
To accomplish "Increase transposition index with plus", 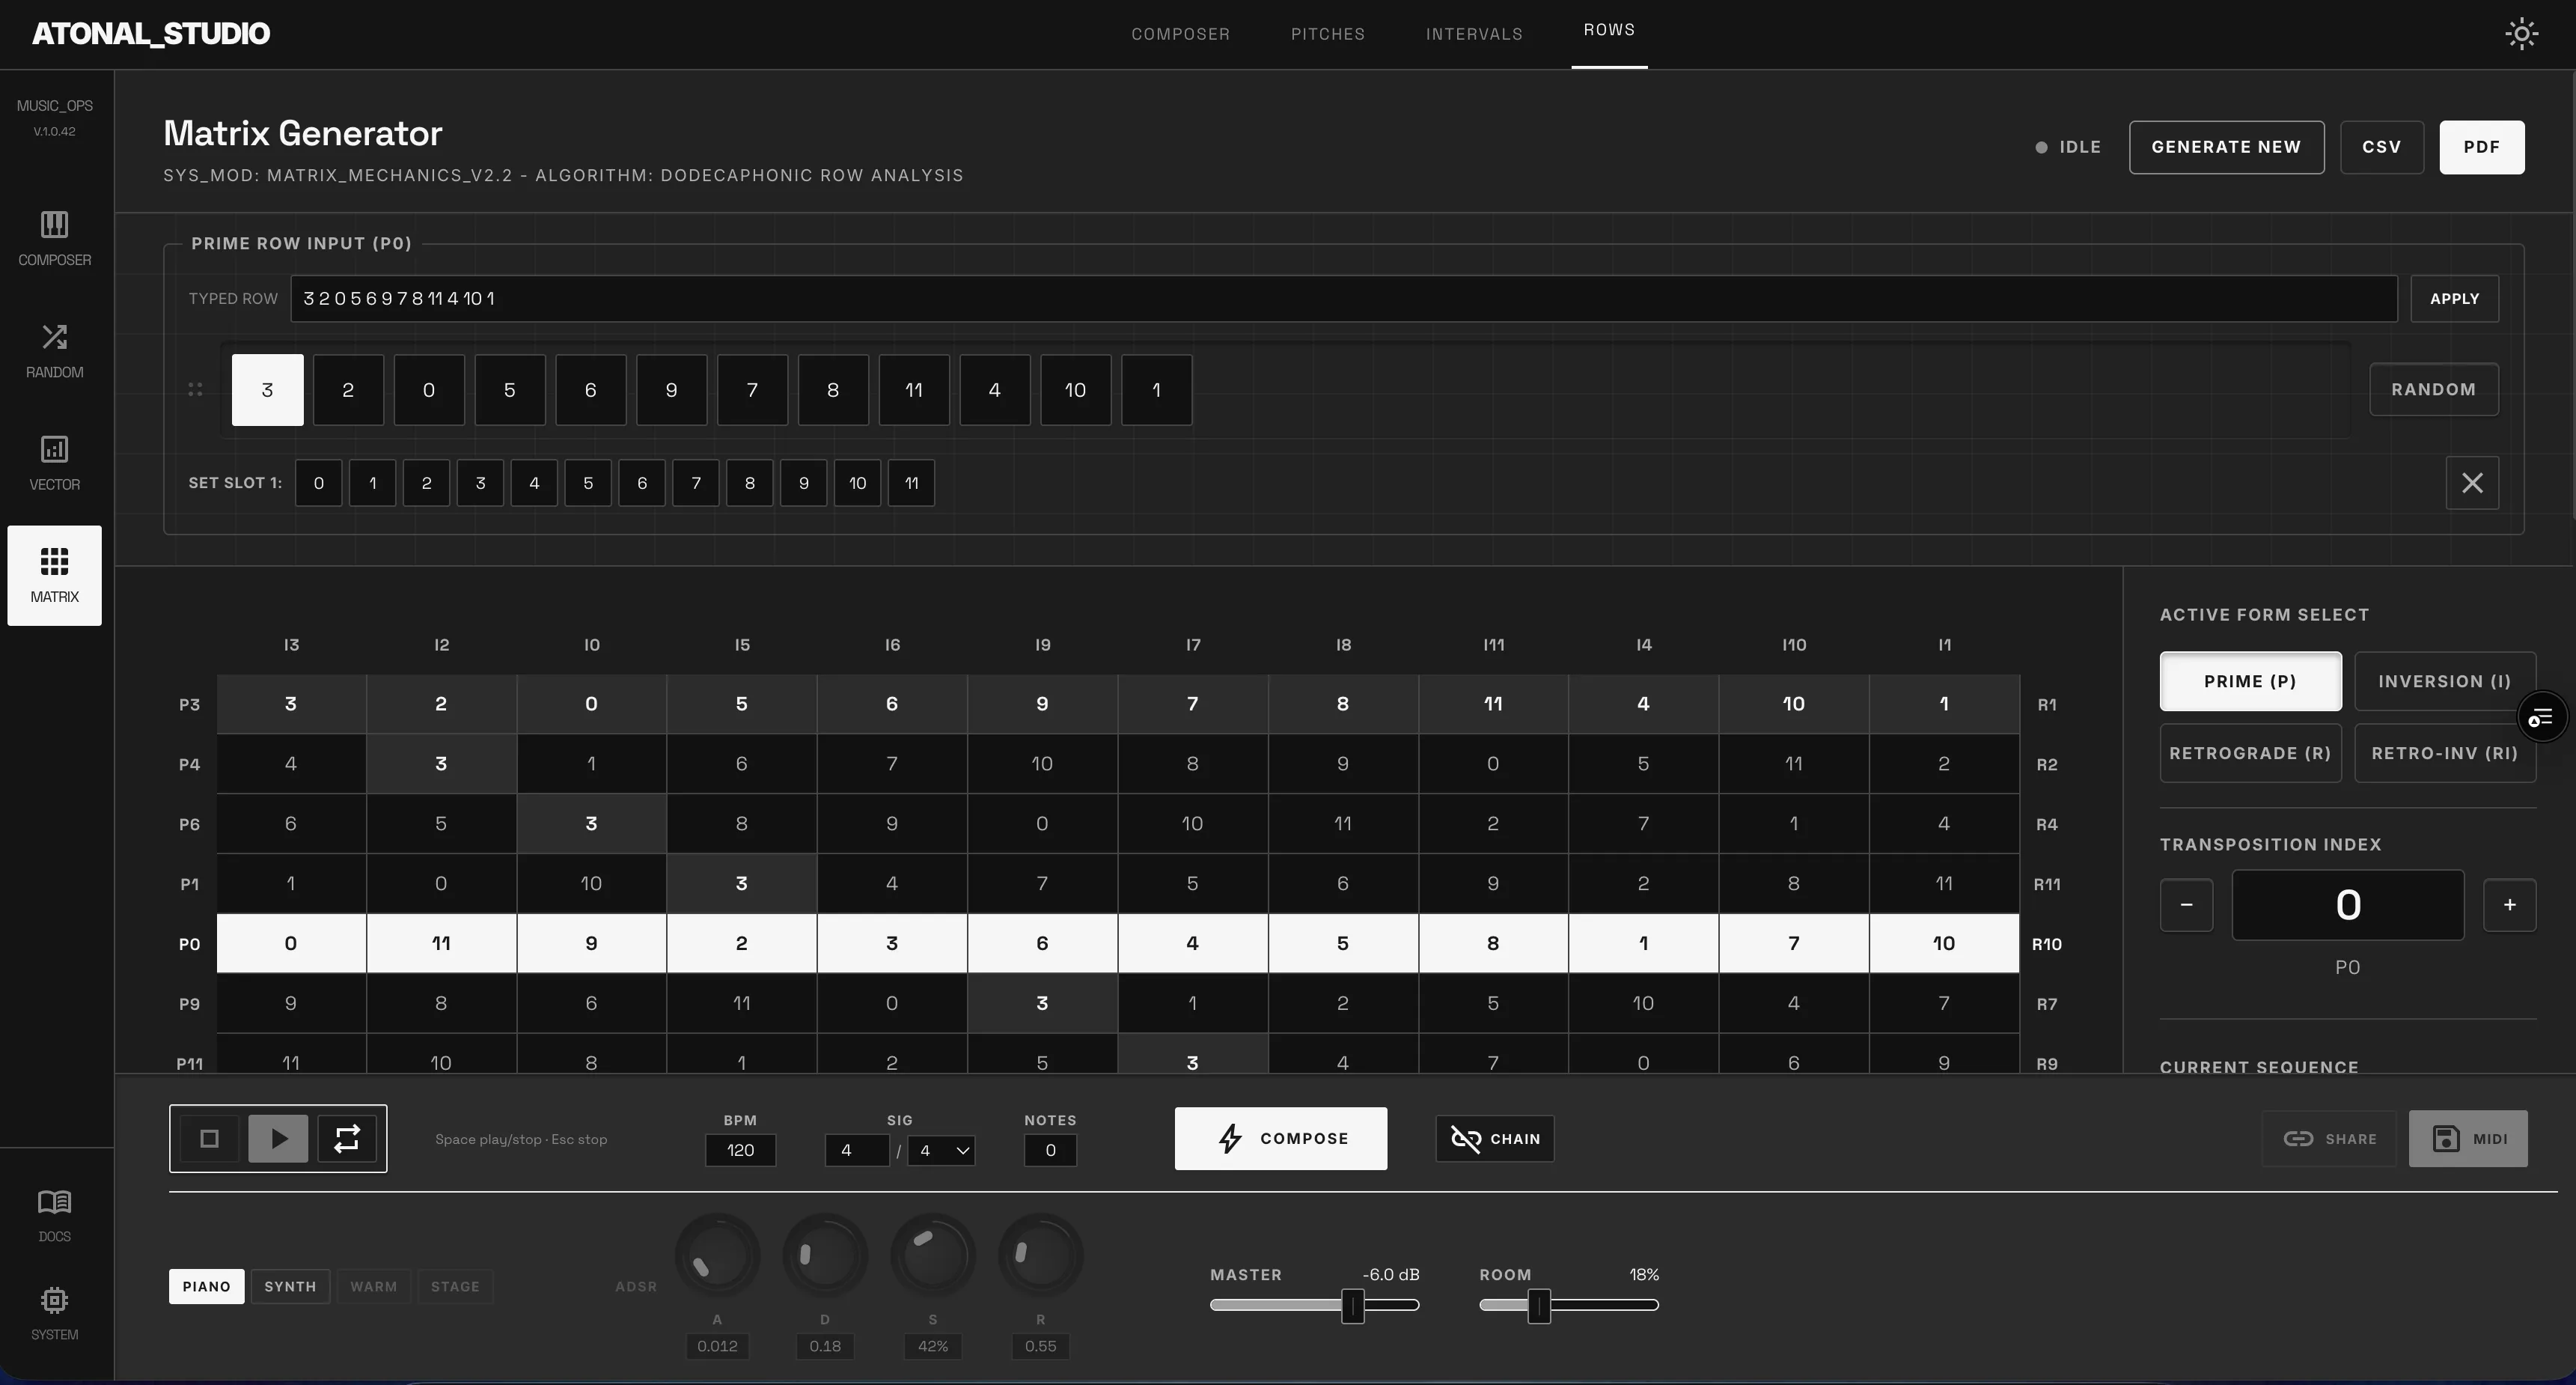I will [2510, 905].
